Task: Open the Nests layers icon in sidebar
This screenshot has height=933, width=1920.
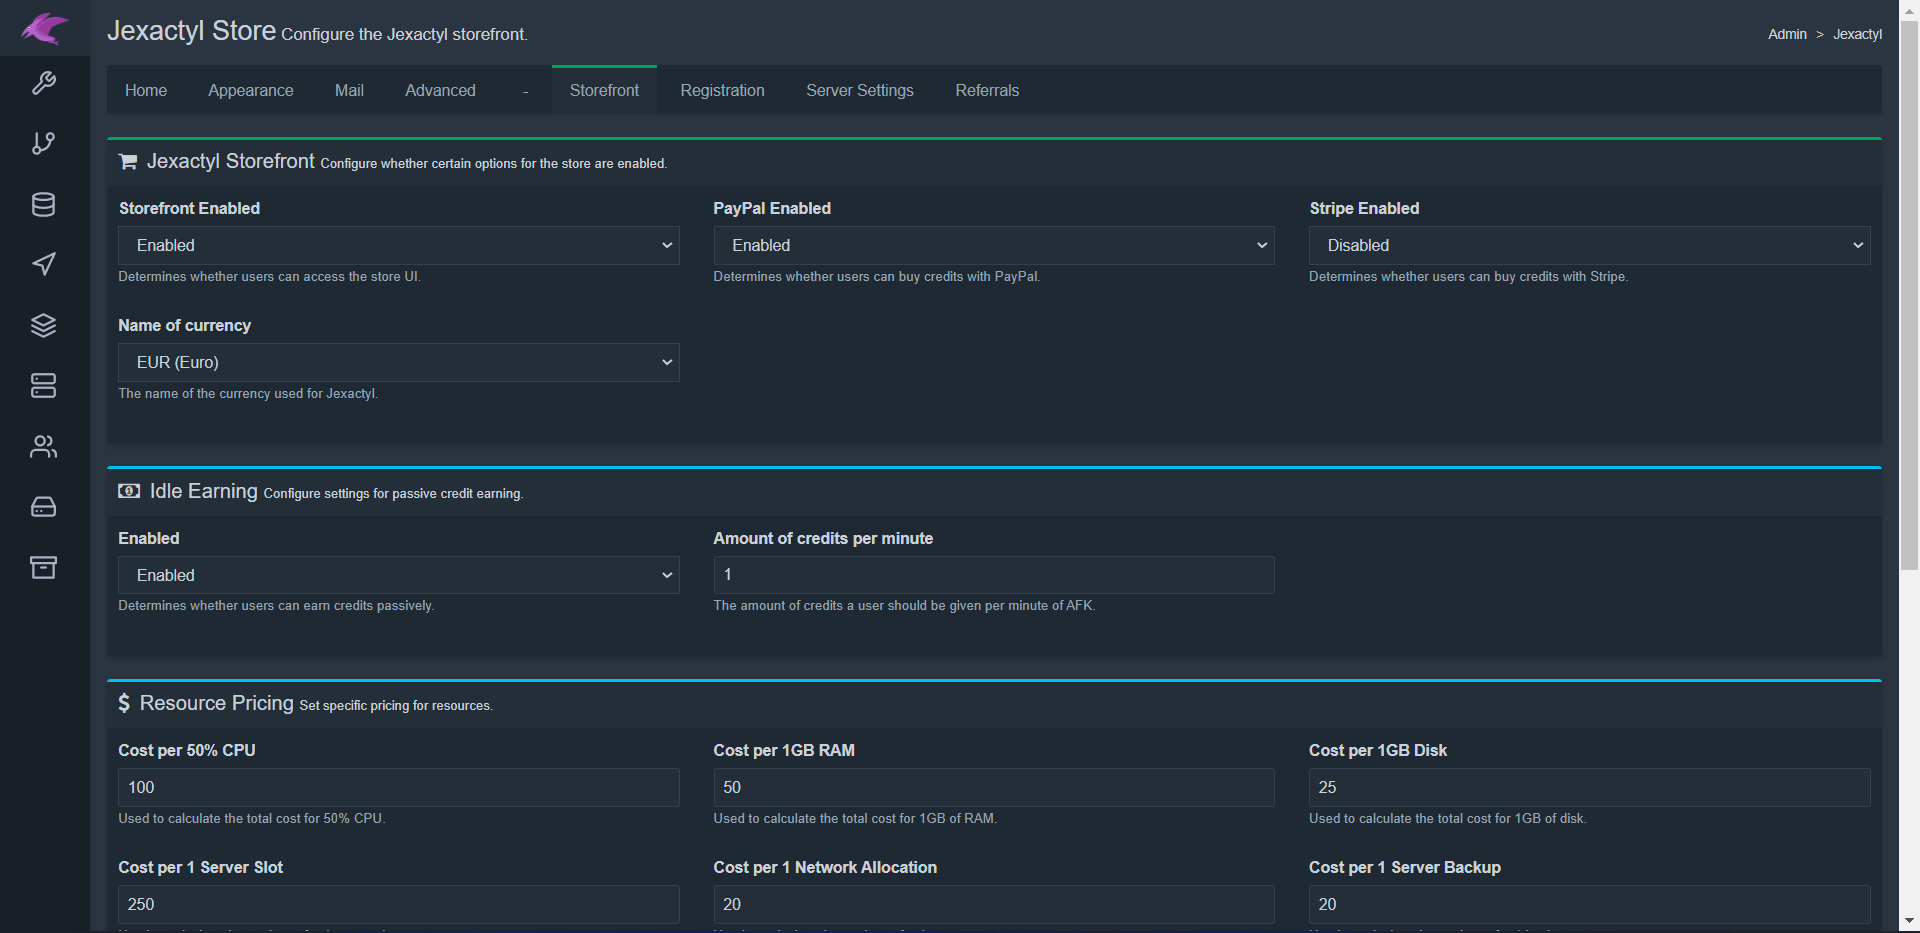Action: (44, 325)
